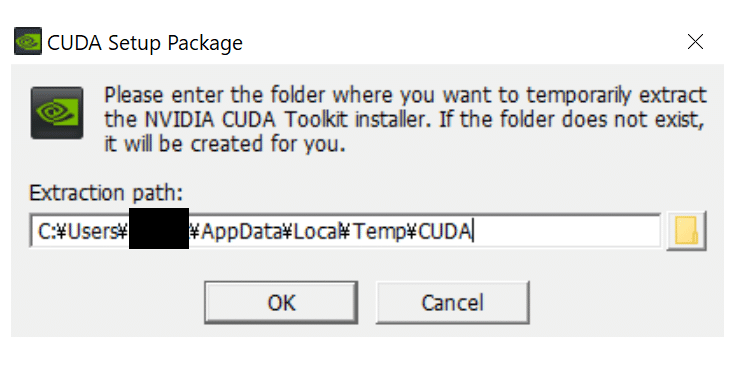755x366 pixels.
Task: Click the NVIDIA icon in the title bar
Action: 27,41
